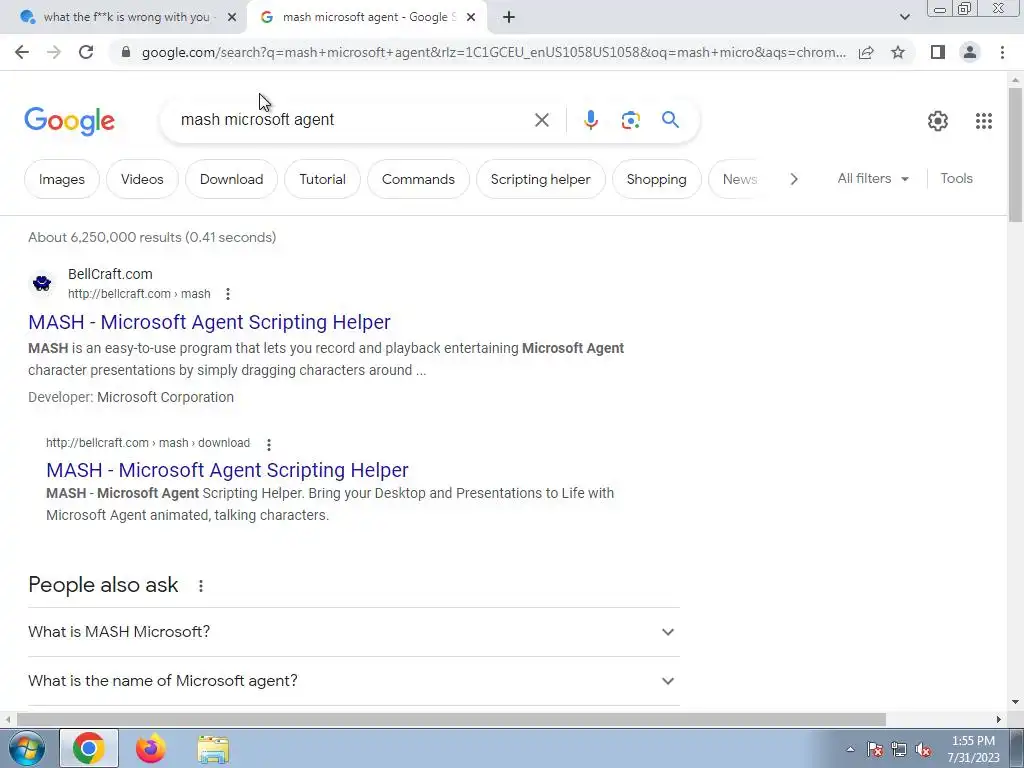Search by image with Google Lens
The height and width of the screenshot is (768, 1024).
pyautogui.click(x=630, y=120)
